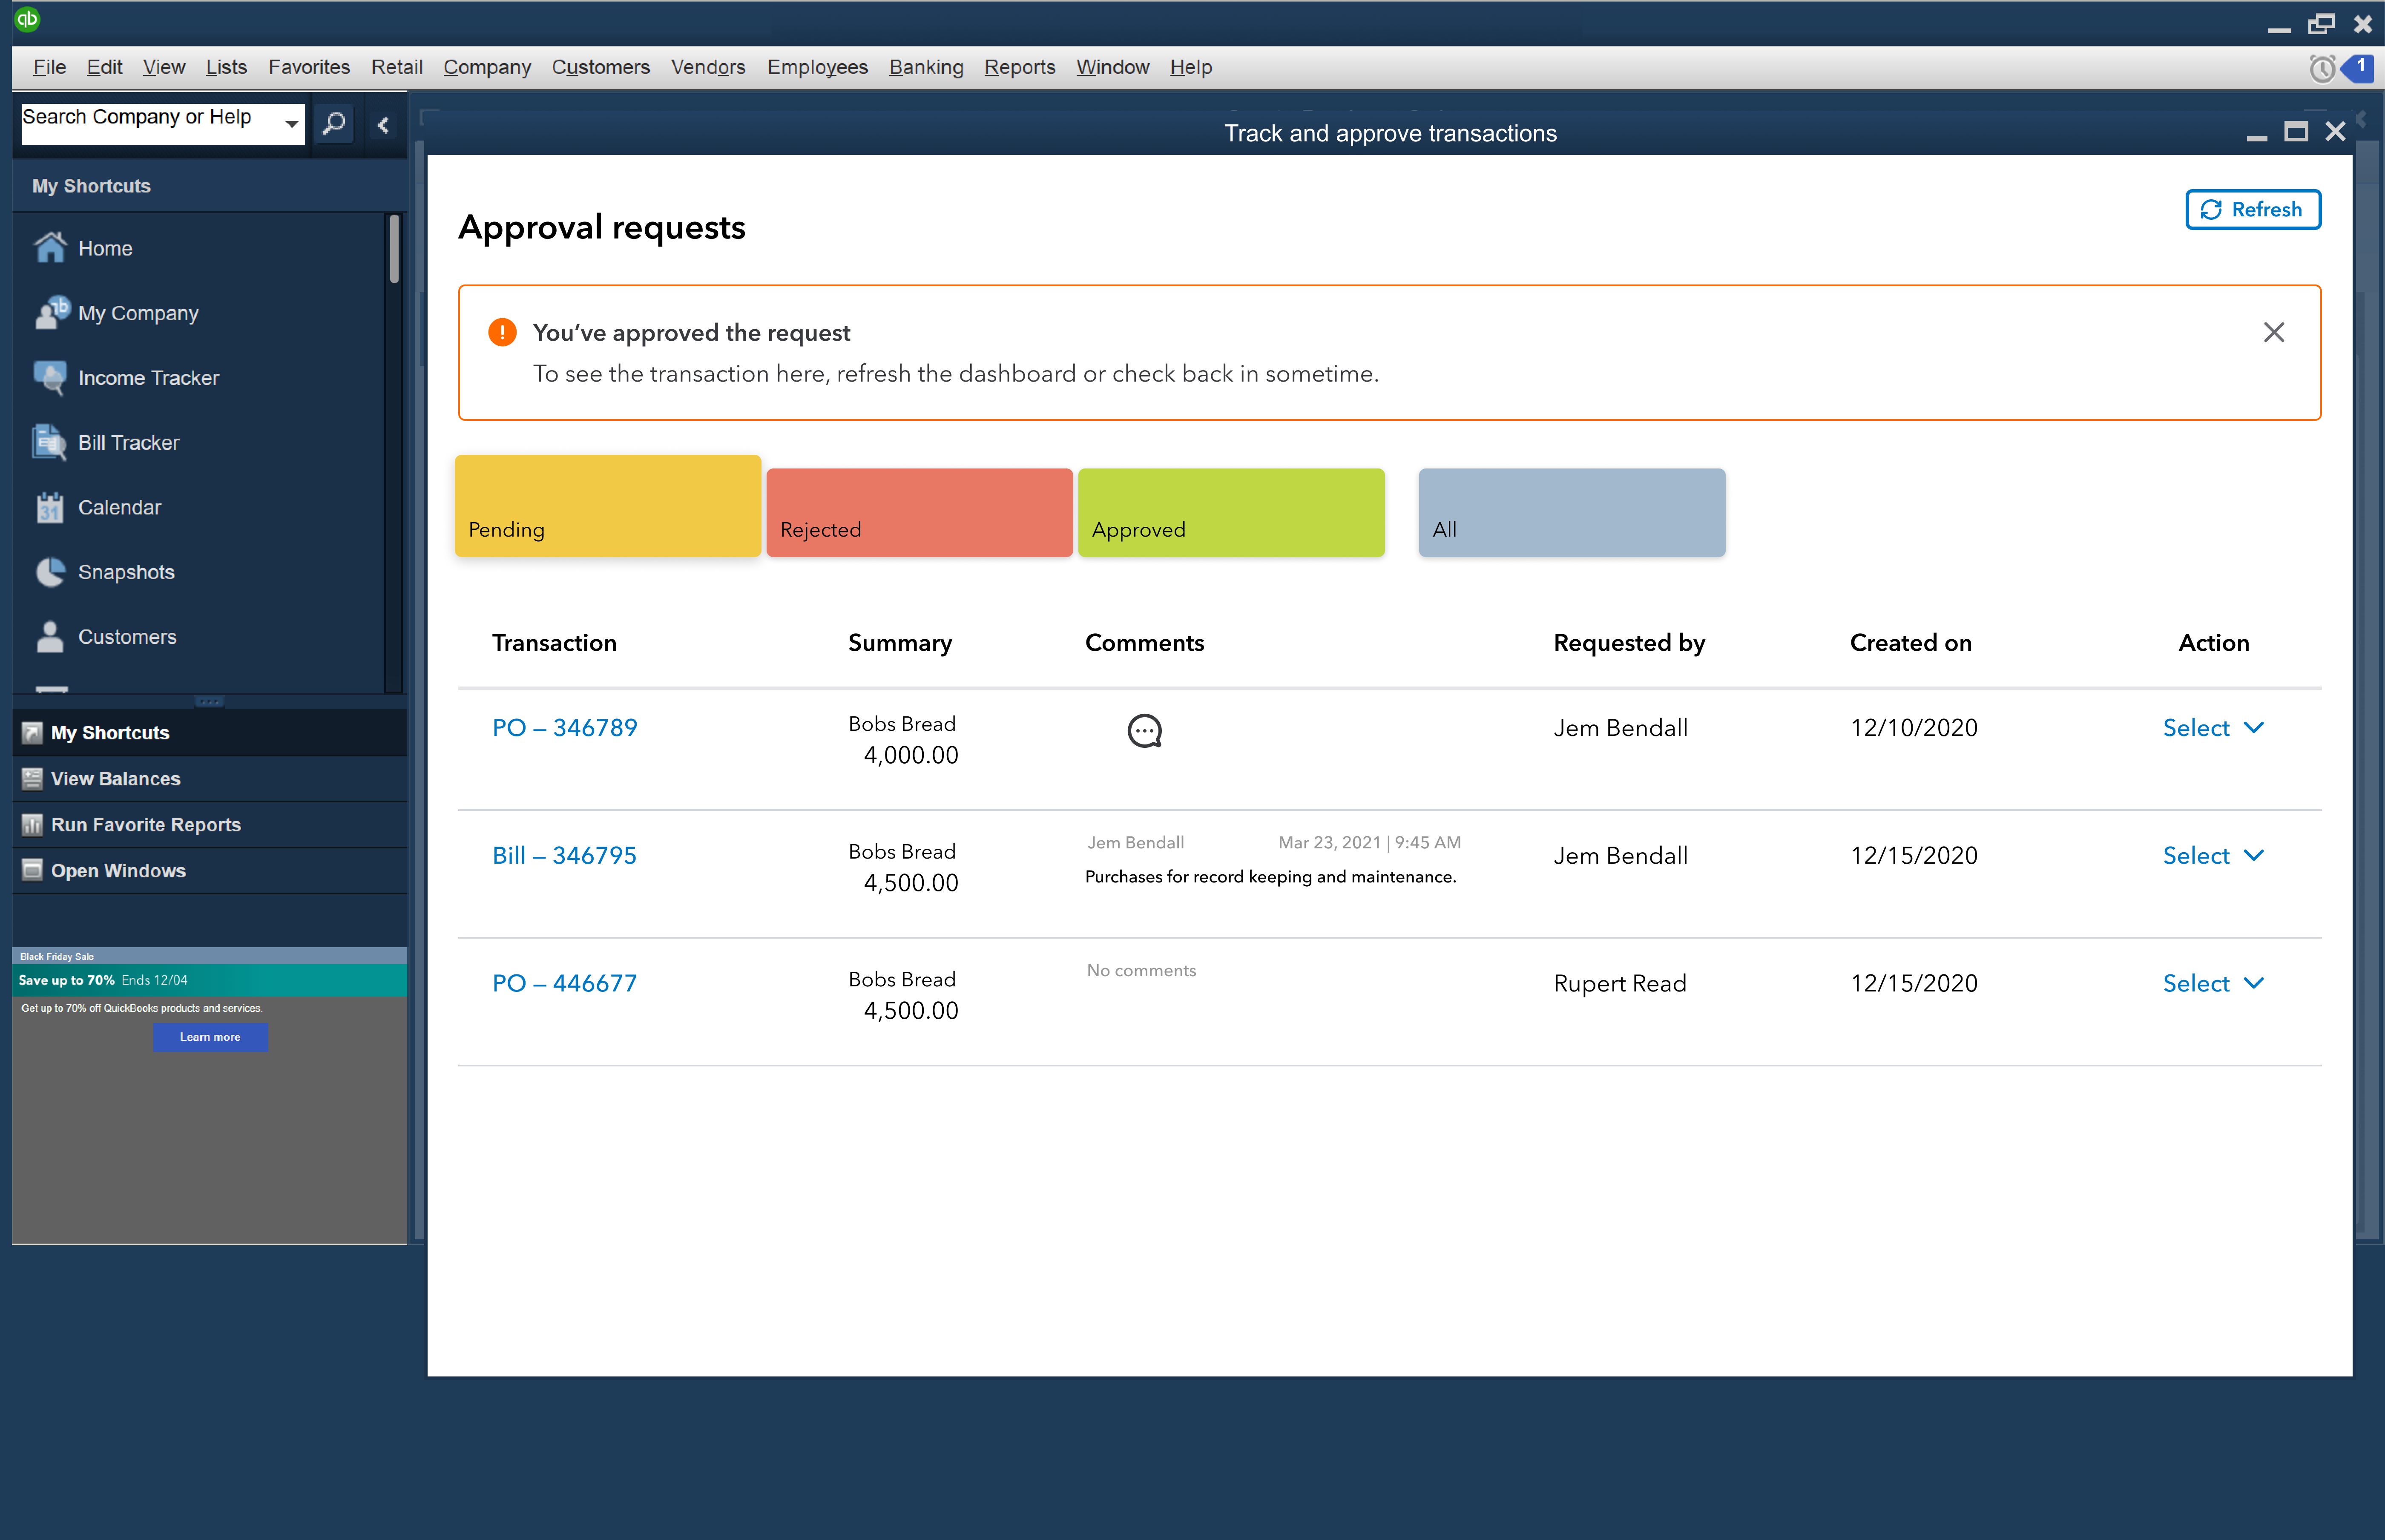Click the No comments text
Viewport: 2385px width, 1540px height.
pos(1141,970)
